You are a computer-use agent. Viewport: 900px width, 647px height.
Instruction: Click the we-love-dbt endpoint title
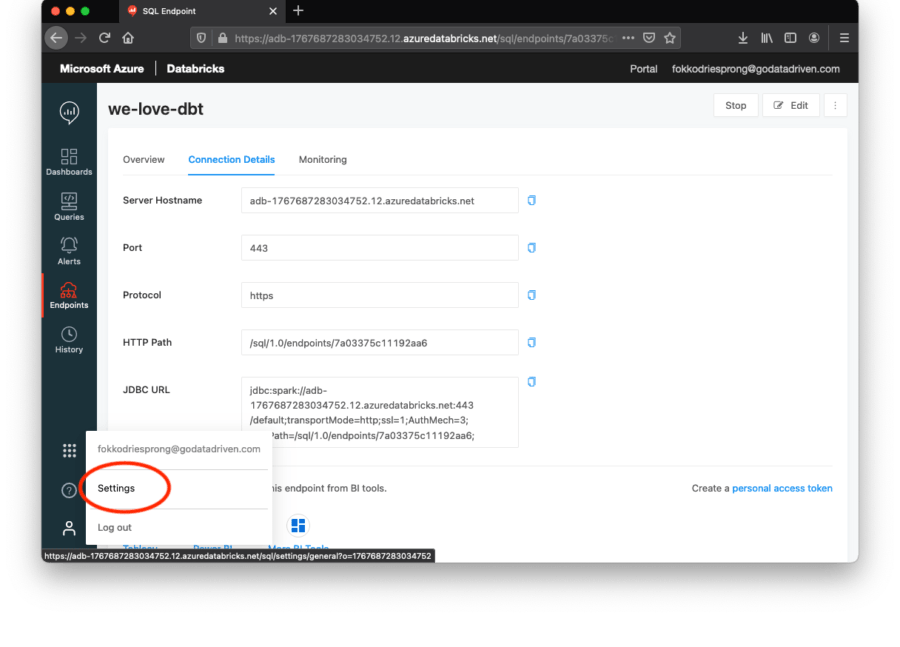point(156,109)
